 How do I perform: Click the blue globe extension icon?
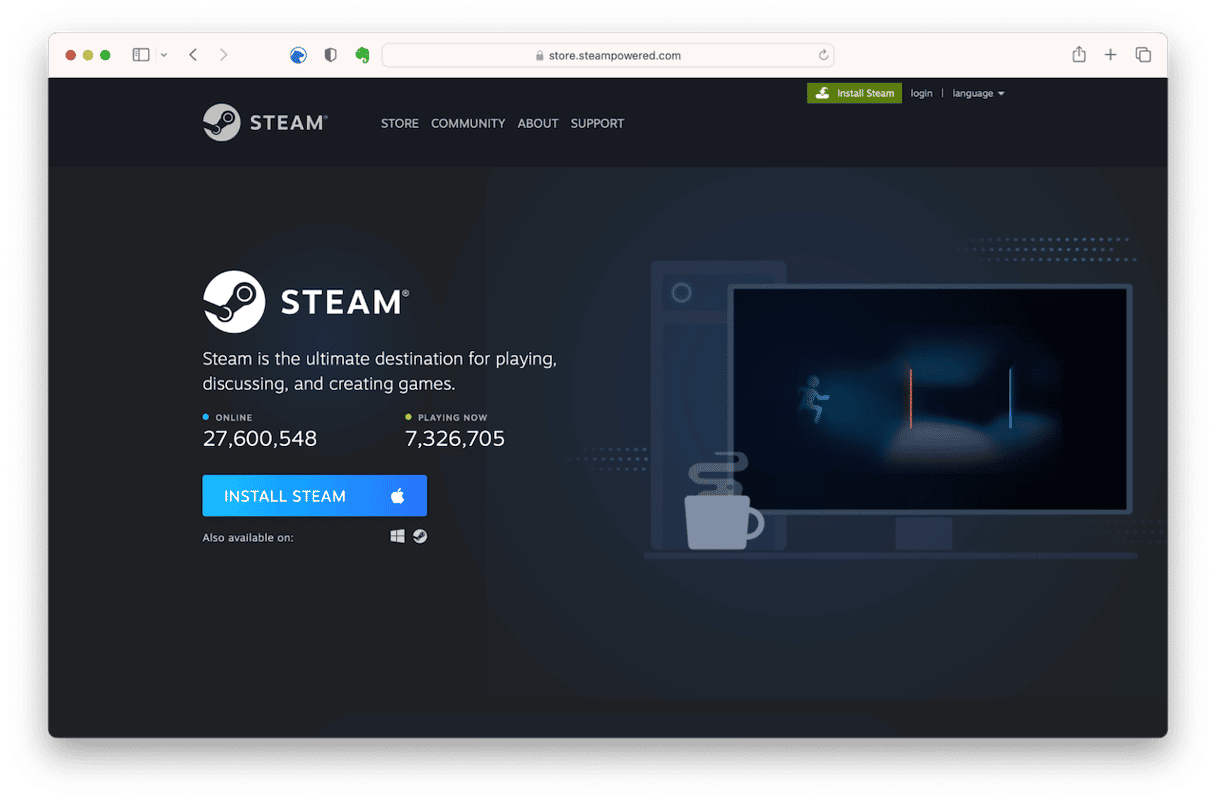pos(298,55)
